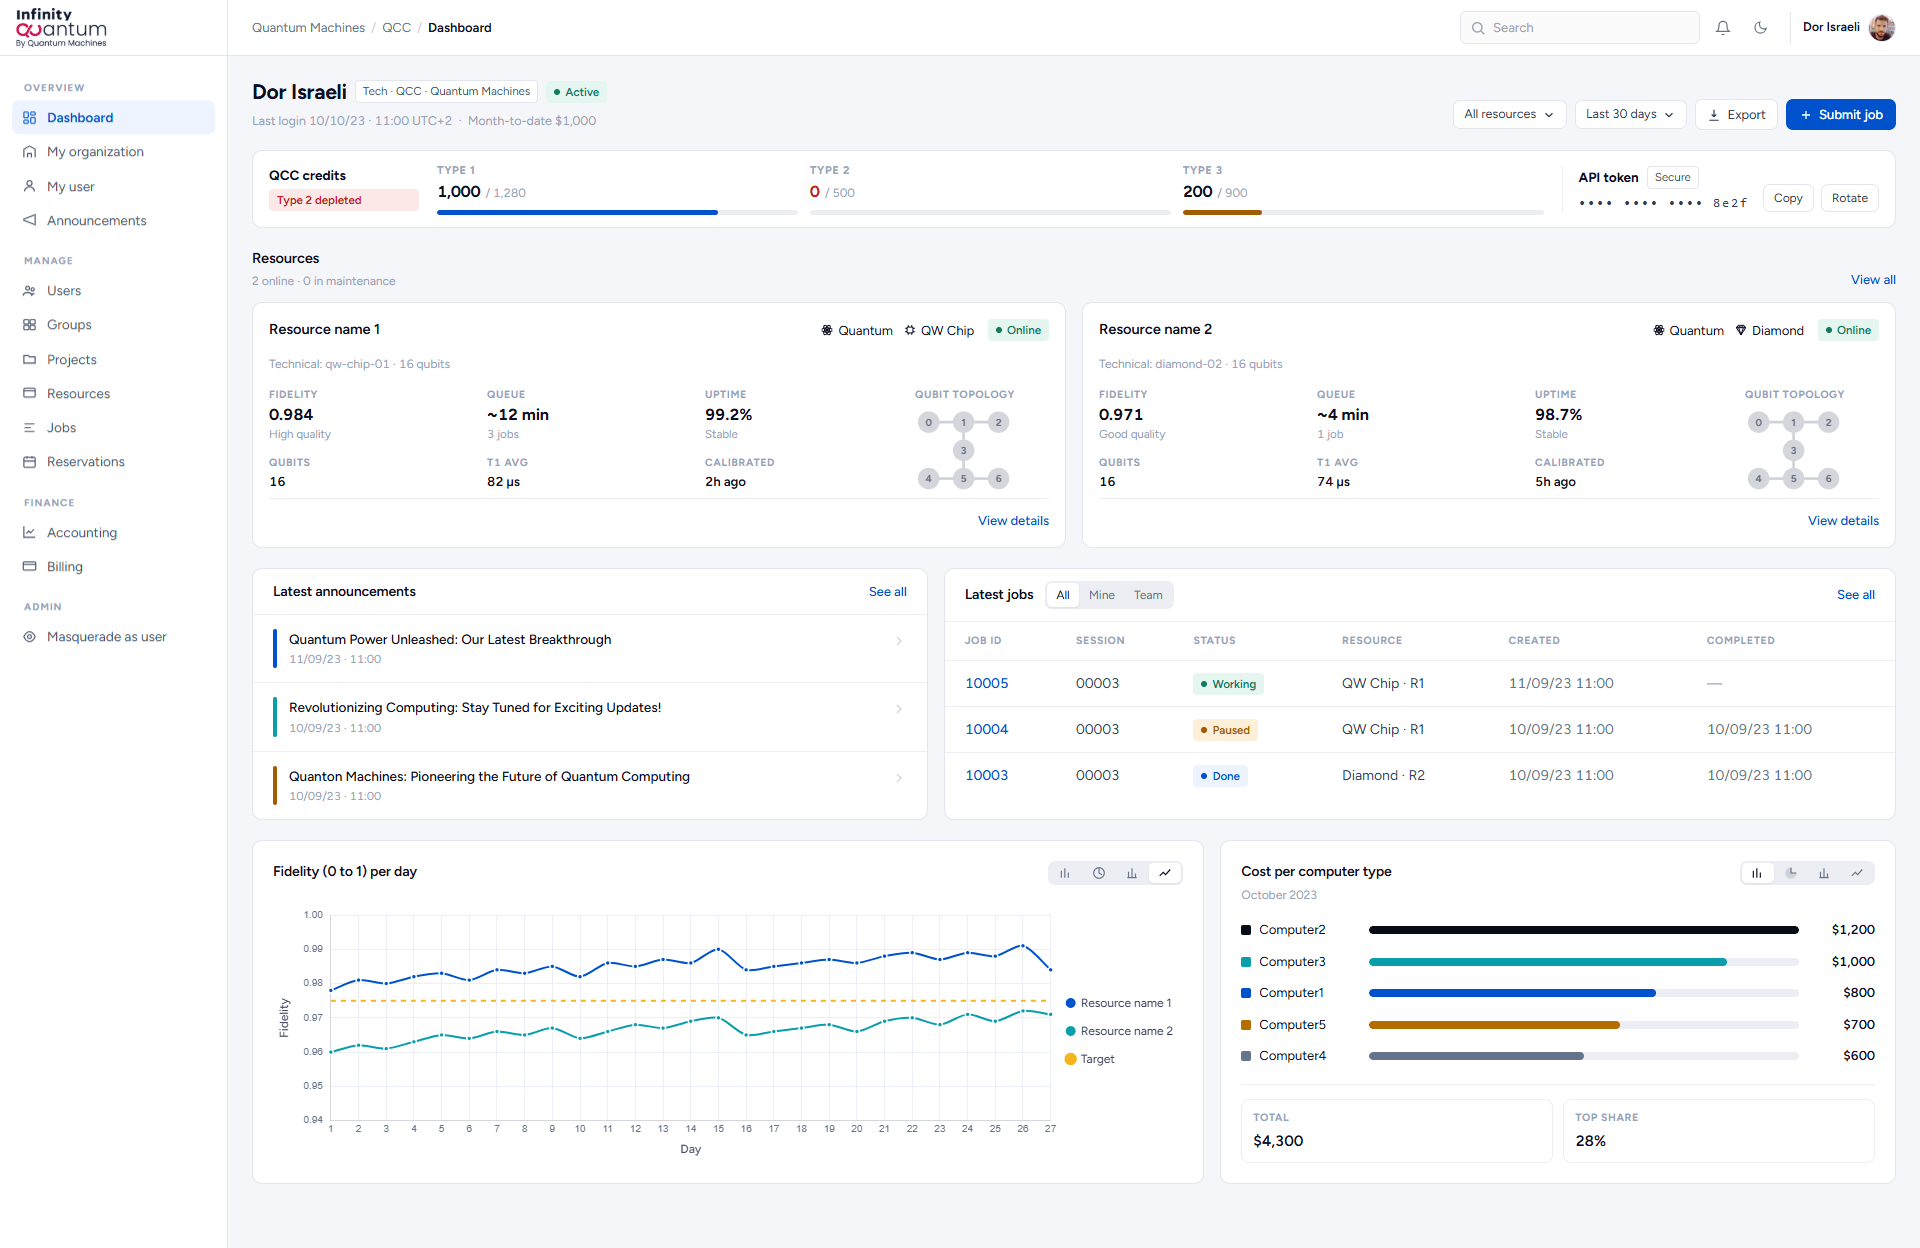
Task: Open the Projects folder item
Action: tap(113, 360)
